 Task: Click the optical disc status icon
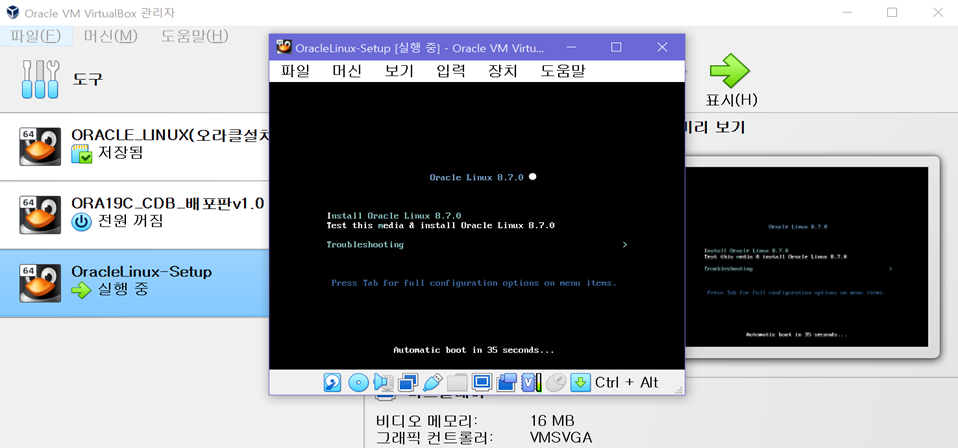358,383
